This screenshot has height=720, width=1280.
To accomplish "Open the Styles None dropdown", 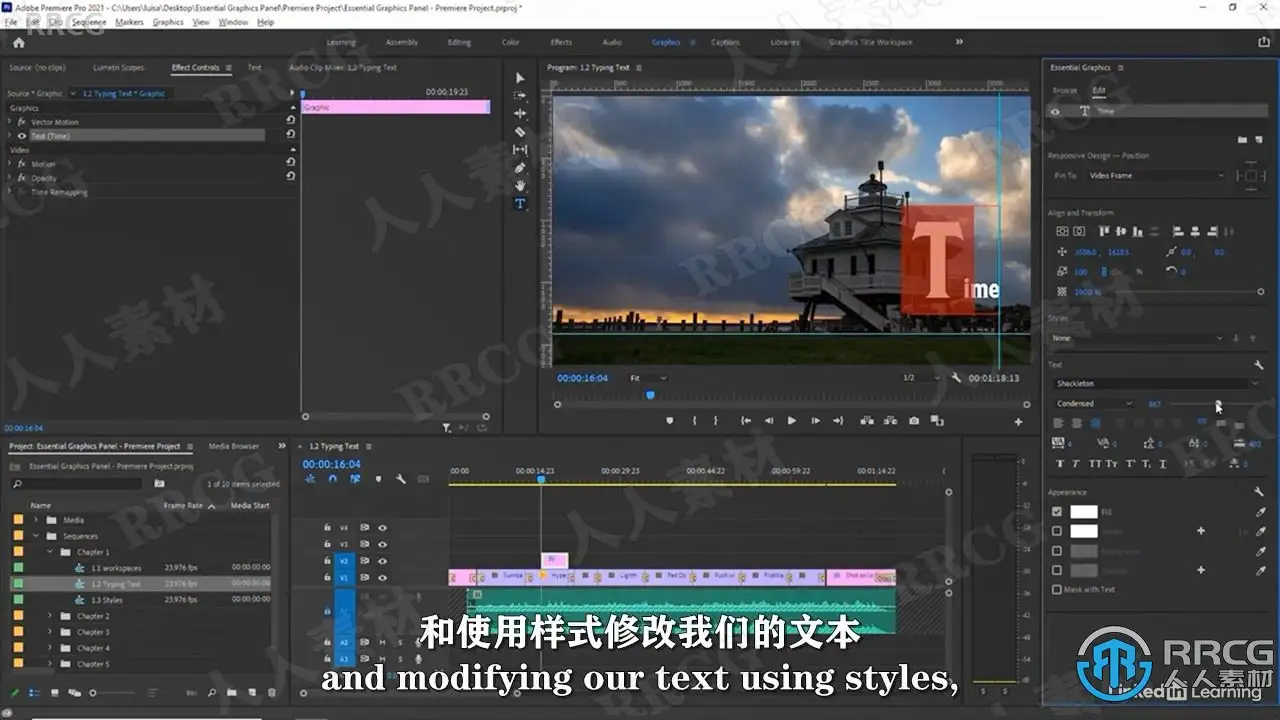I will 1138,338.
